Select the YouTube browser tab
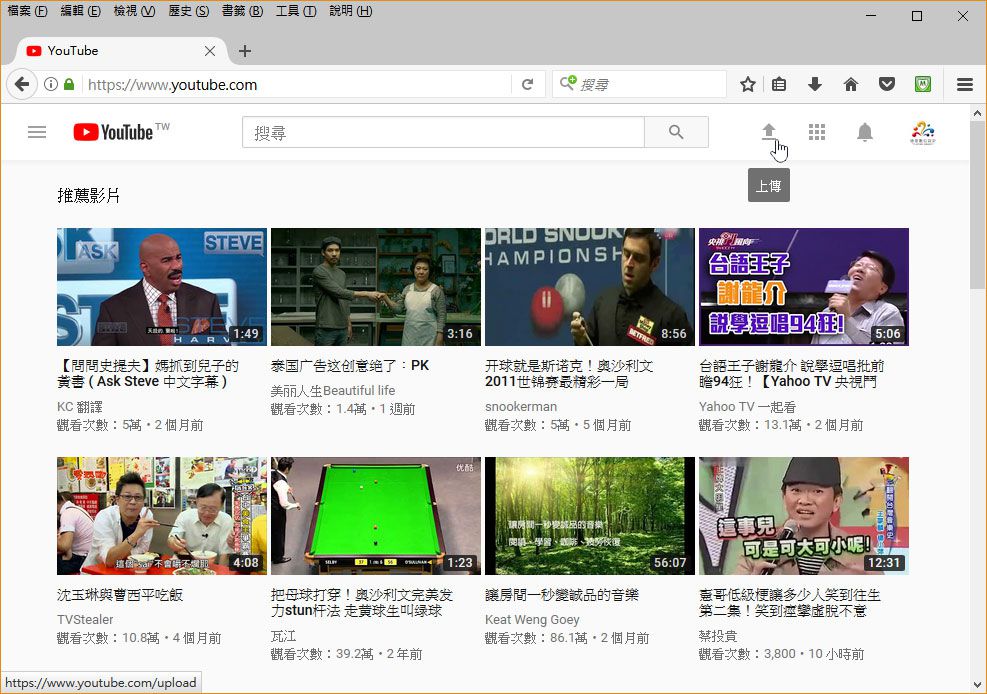Image resolution: width=987 pixels, height=694 pixels. [110, 49]
